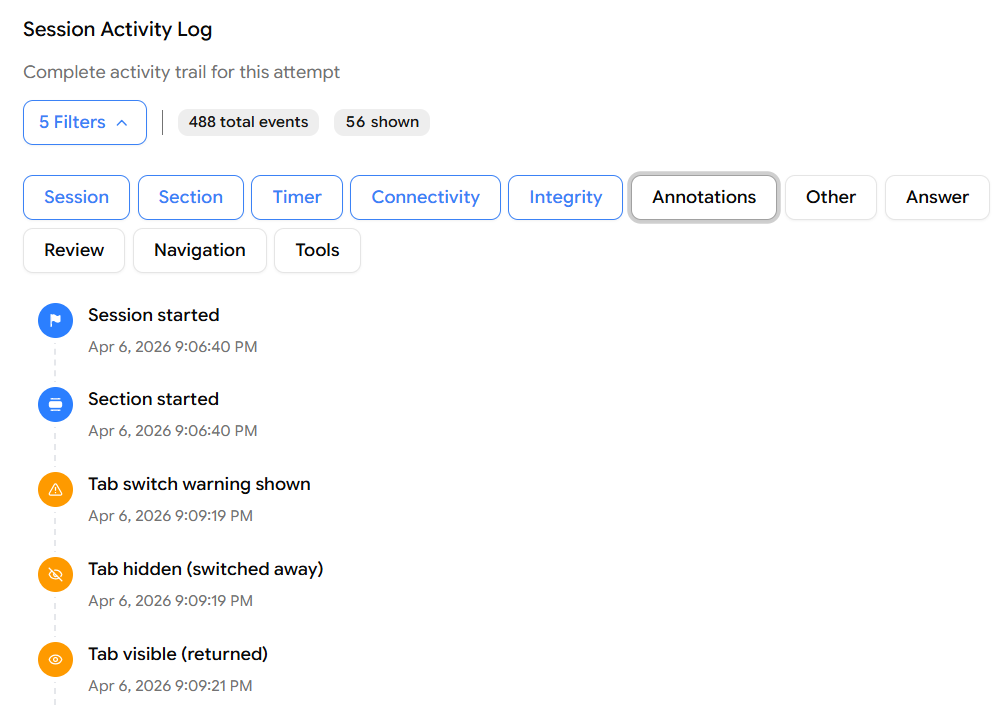1003x708 pixels.
Task: Click the Tab visible eye icon
Action: 55,660
